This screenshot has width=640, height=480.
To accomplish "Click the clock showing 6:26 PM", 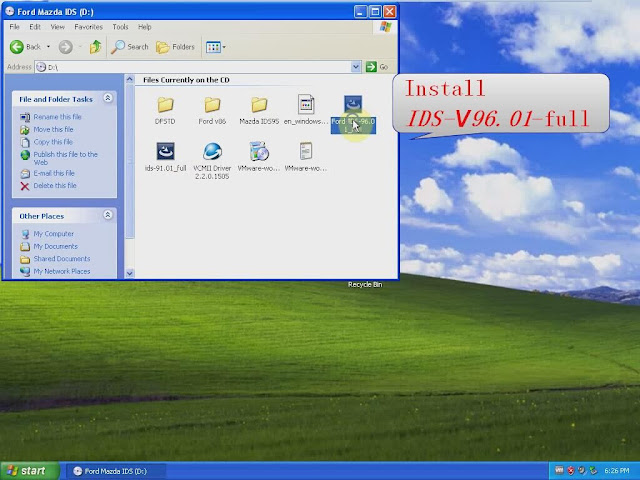I will coord(616,471).
